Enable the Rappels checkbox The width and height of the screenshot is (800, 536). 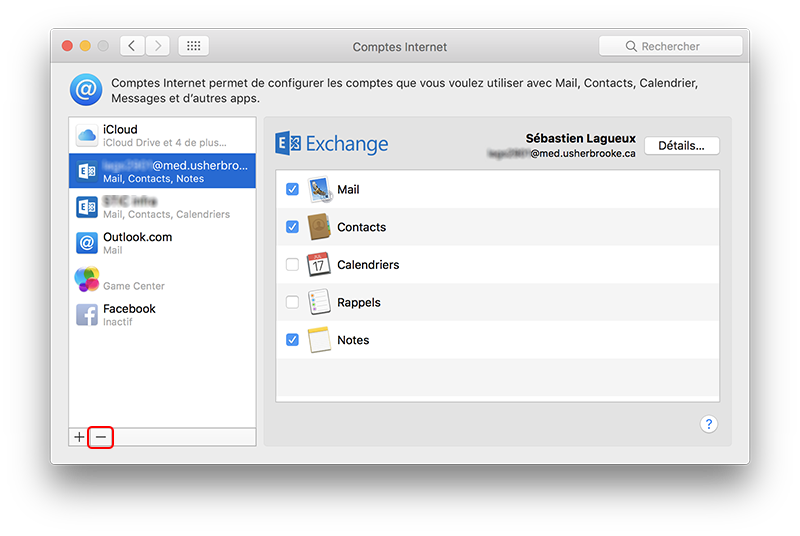click(292, 302)
